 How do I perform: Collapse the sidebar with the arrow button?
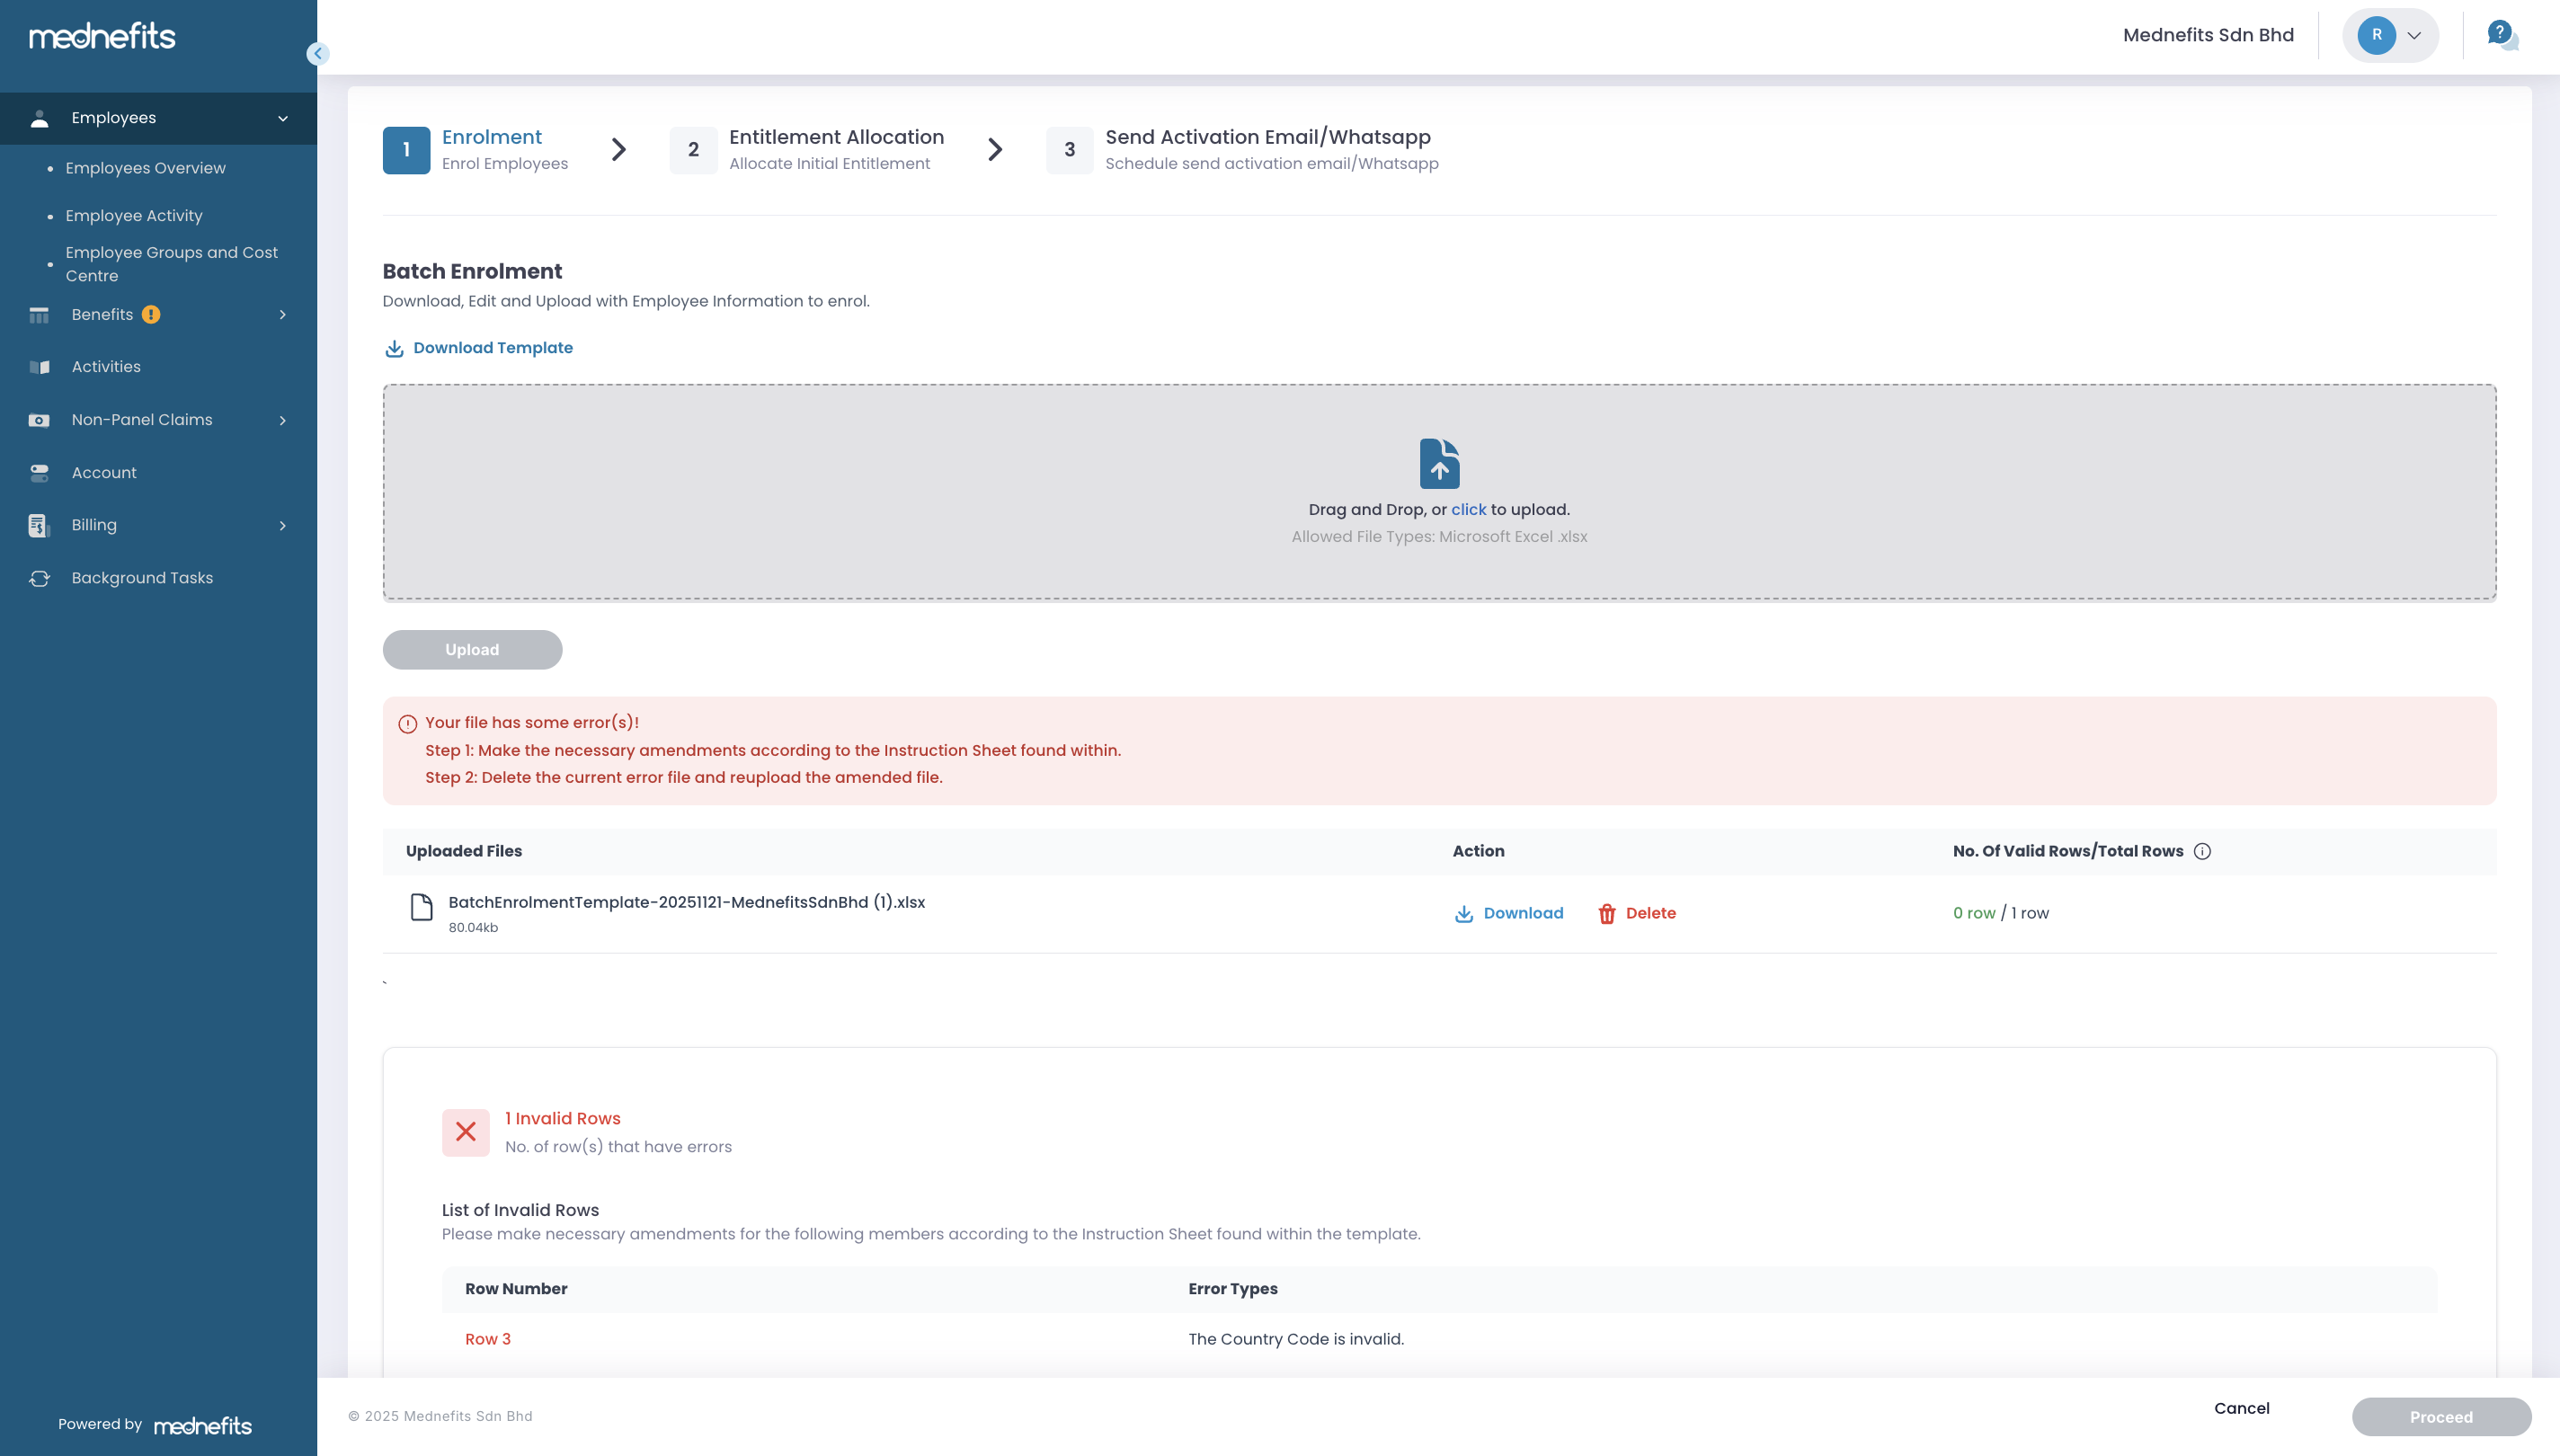(318, 54)
